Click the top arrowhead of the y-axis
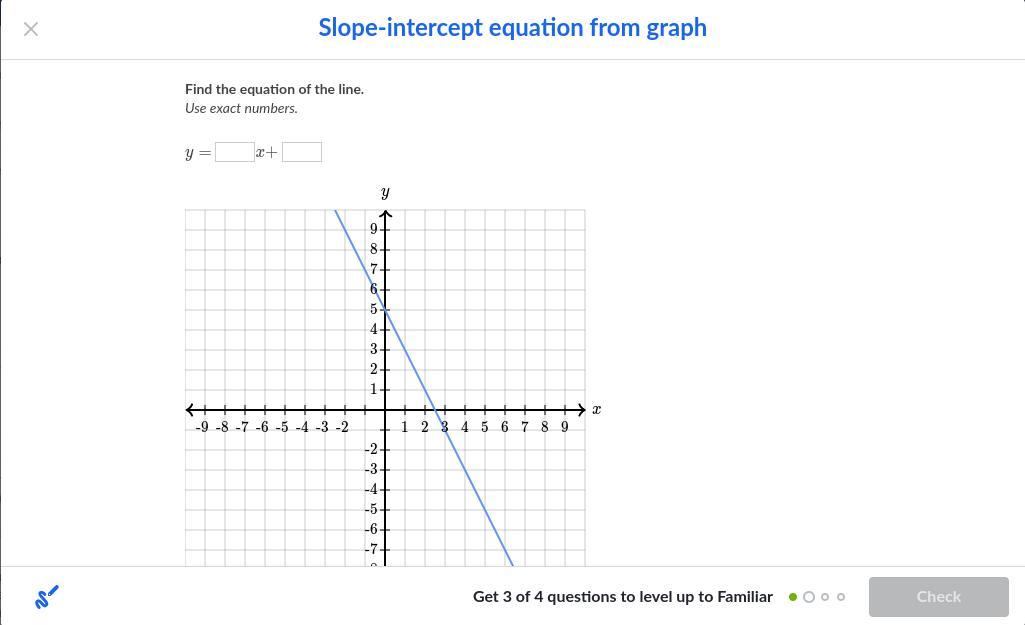Image resolution: width=1025 pixels, height=625 pixels. 385,214
